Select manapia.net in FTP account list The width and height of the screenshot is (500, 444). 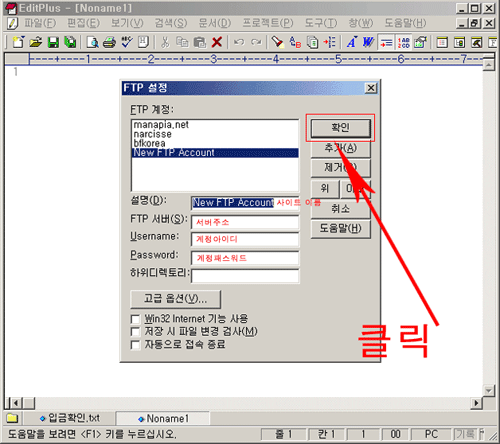tap(215, 125)
